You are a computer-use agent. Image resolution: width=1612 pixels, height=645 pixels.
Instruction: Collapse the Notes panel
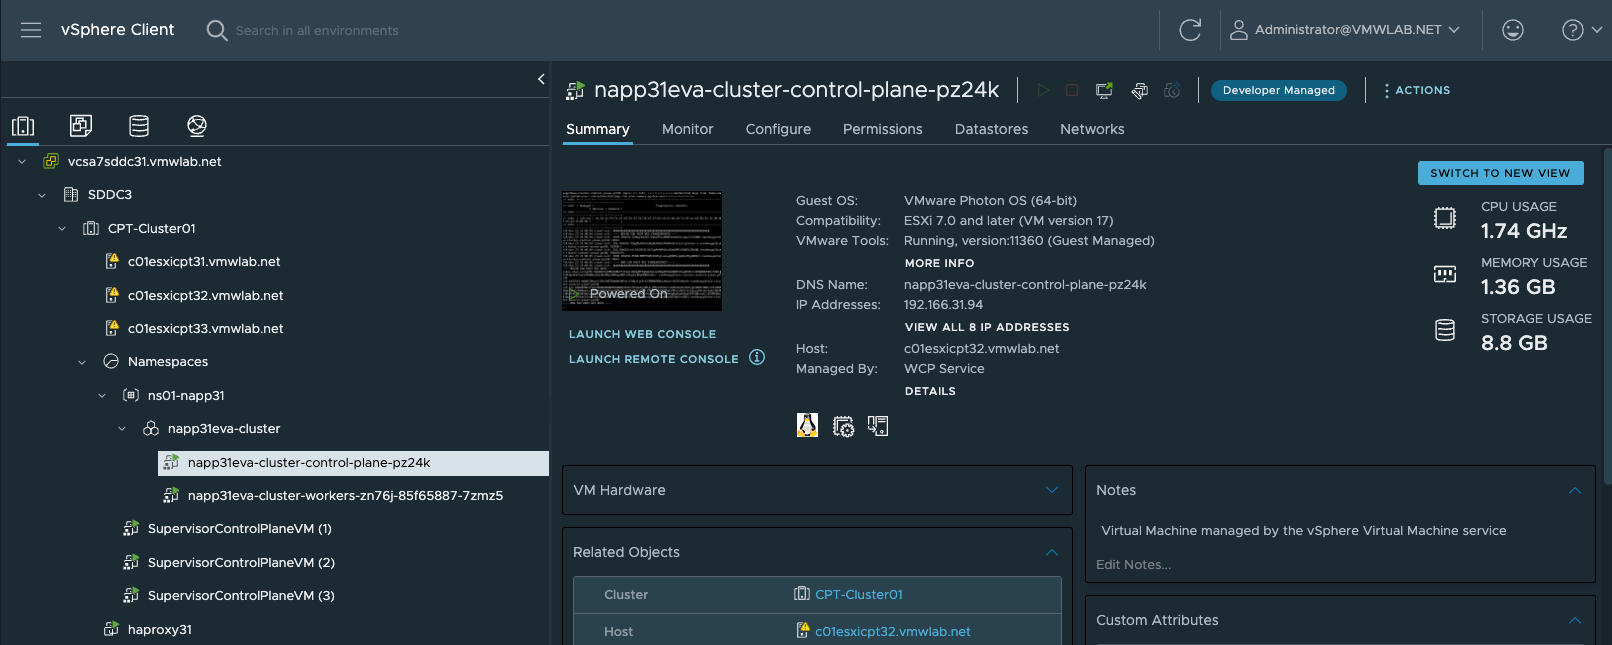pyautogui.click(x=1575, y=490)
